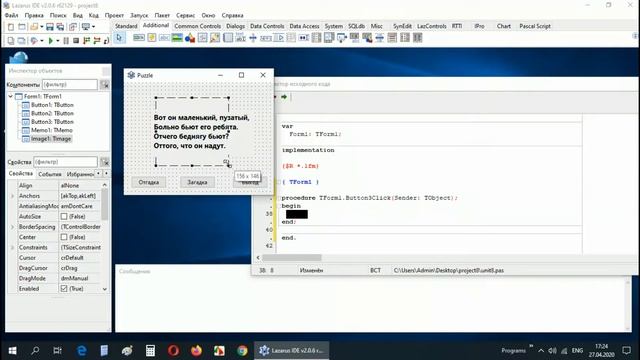The height and width of the screenshot is (360, 640).
Task: Click the Компоненты filter input field
Action: (x=70, y=84)
